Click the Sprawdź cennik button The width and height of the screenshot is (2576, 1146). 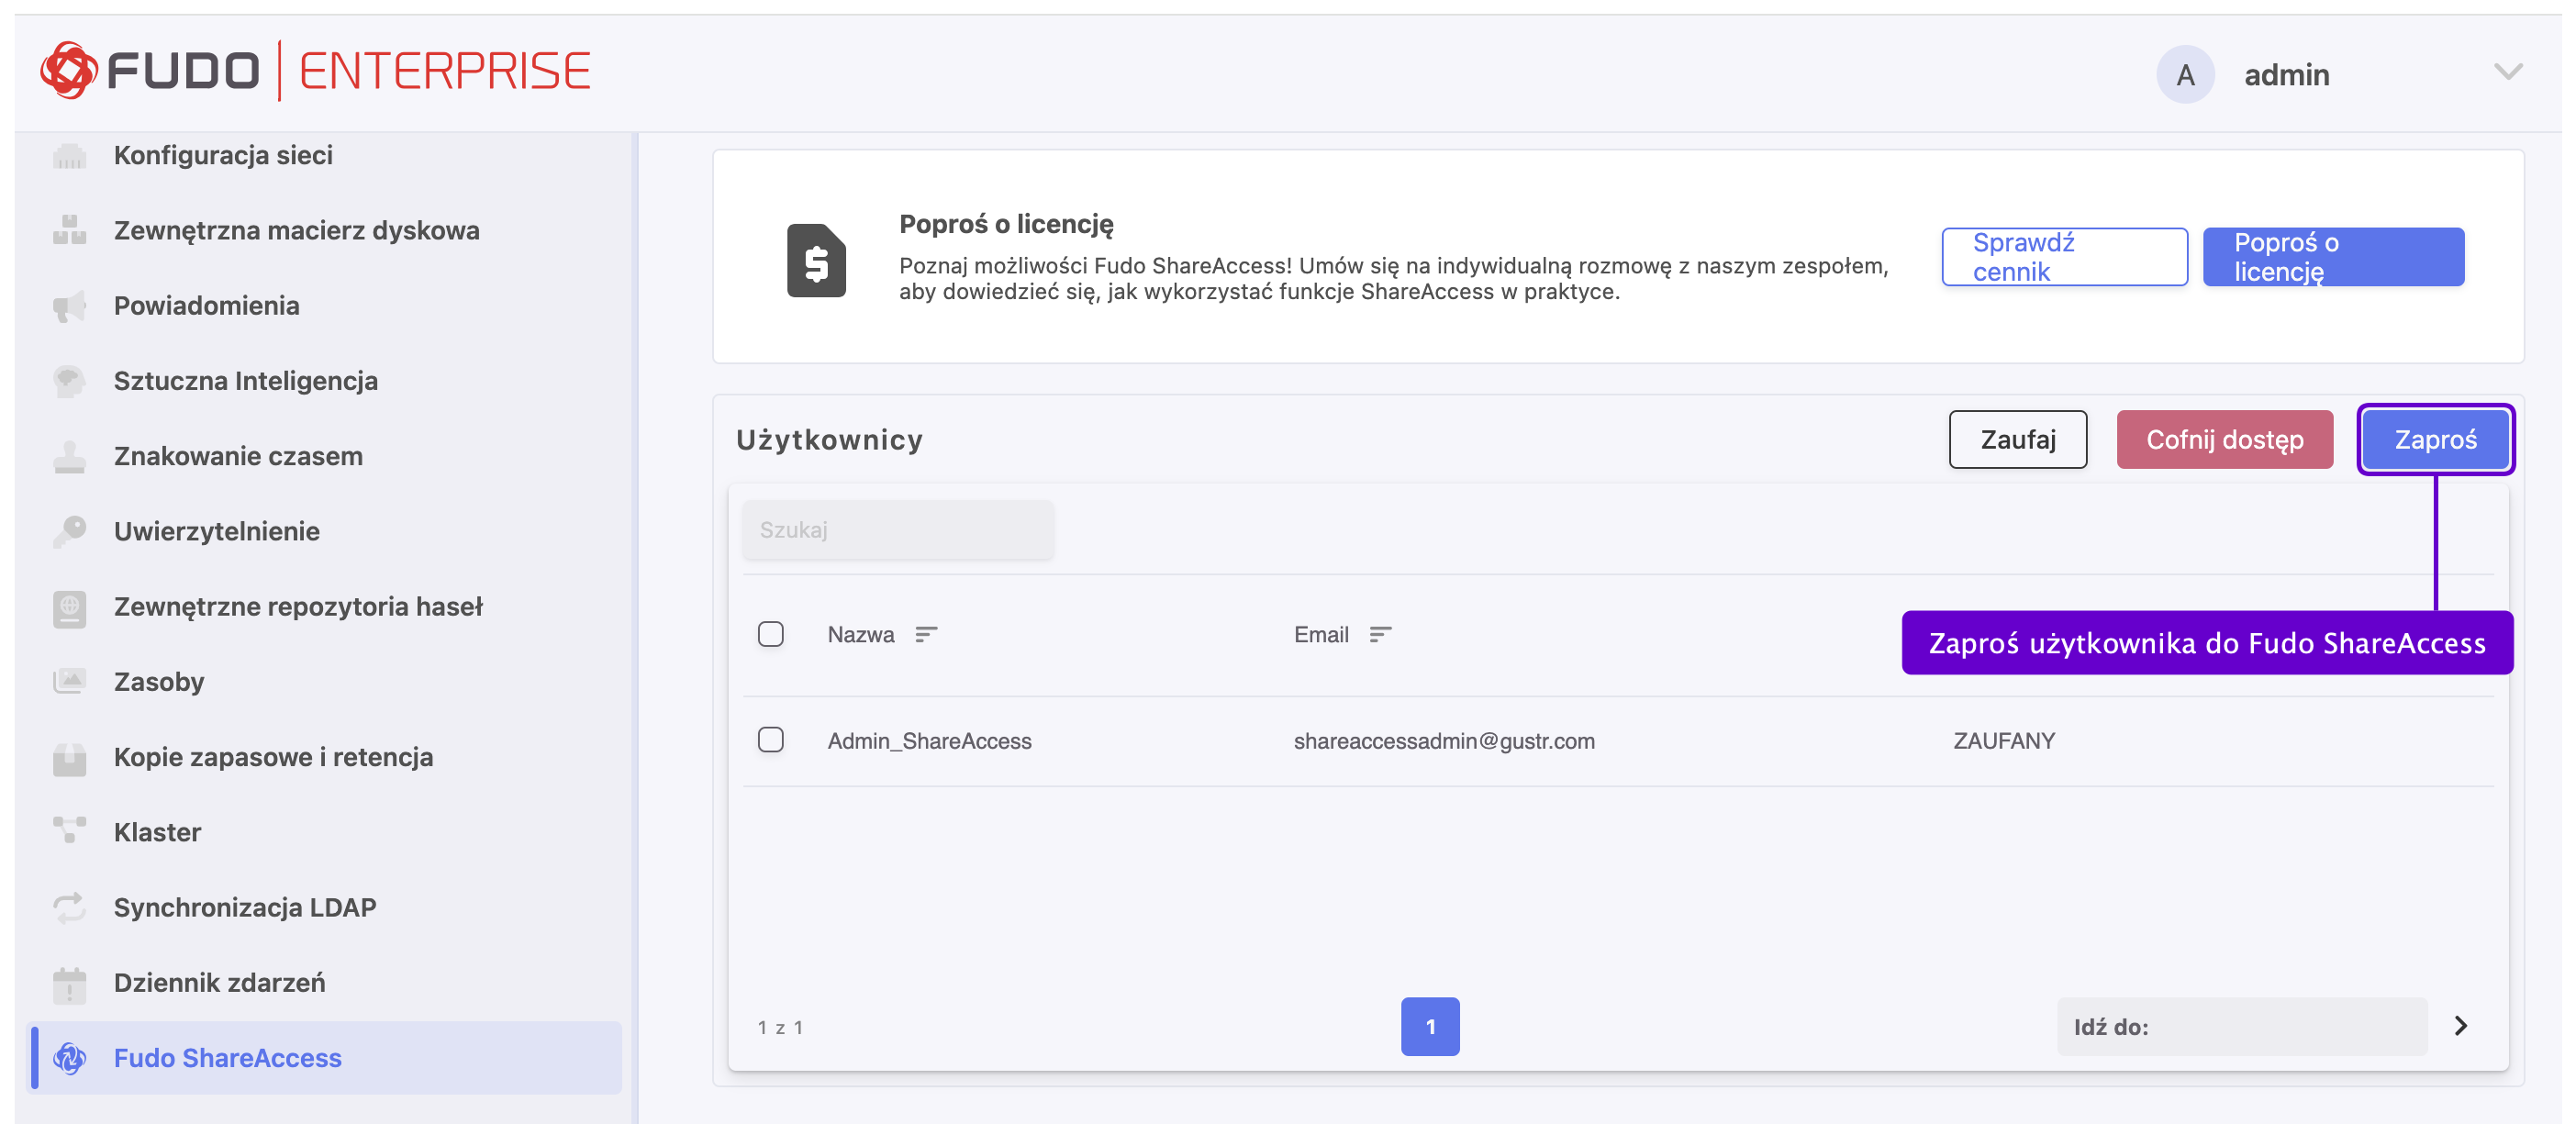coord(2063,257)
